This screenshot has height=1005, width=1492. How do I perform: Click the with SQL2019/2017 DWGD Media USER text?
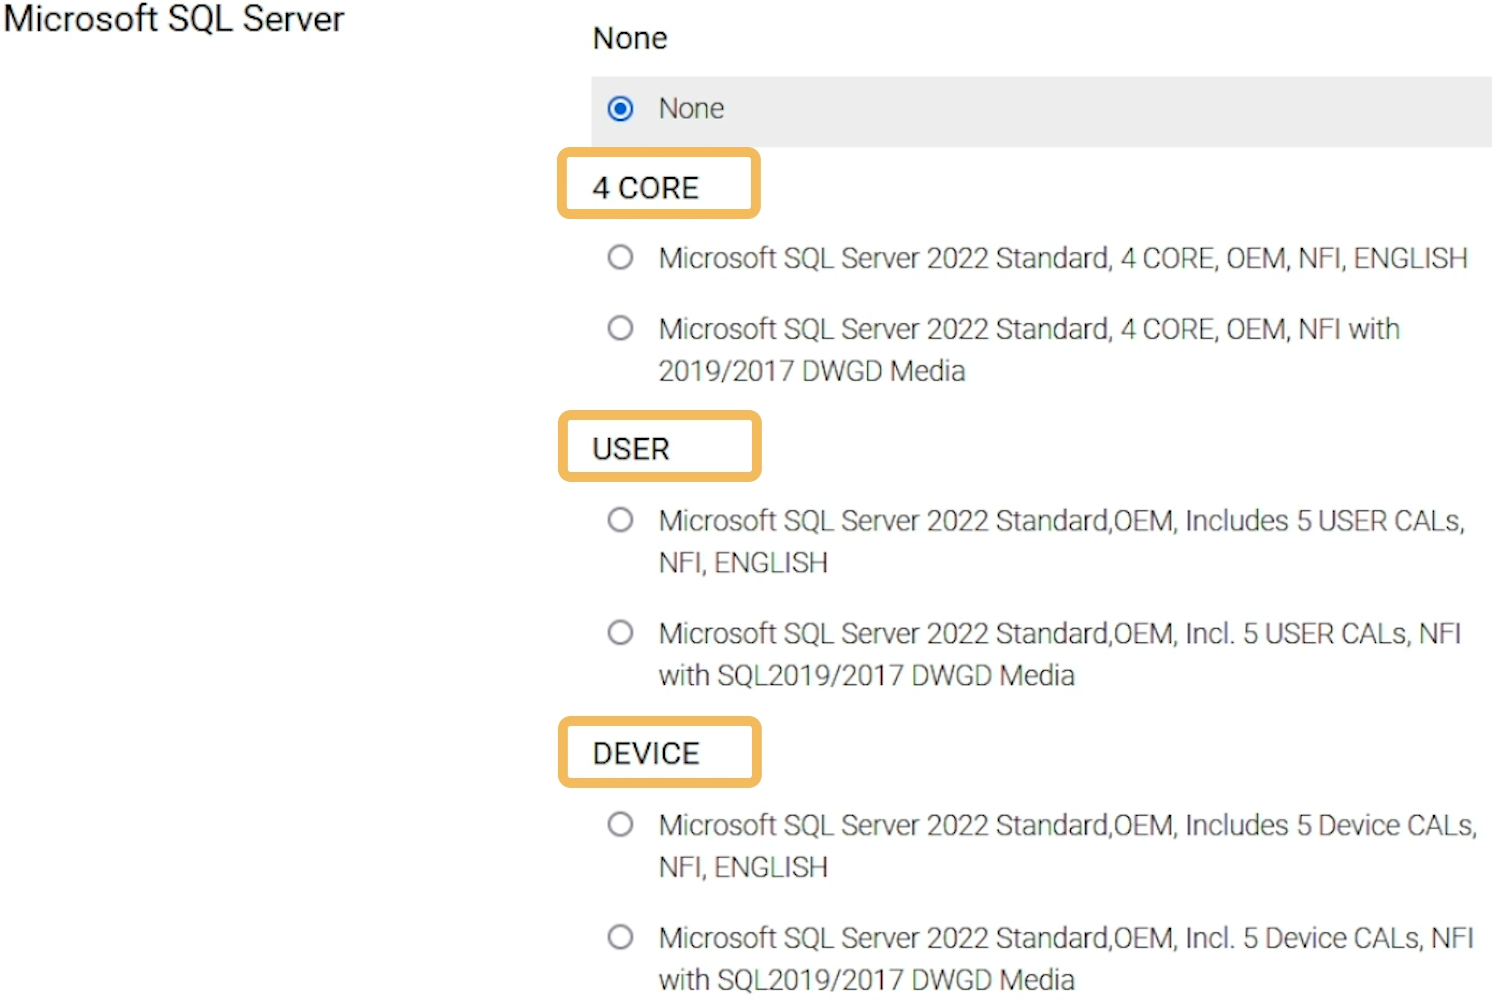866,675
